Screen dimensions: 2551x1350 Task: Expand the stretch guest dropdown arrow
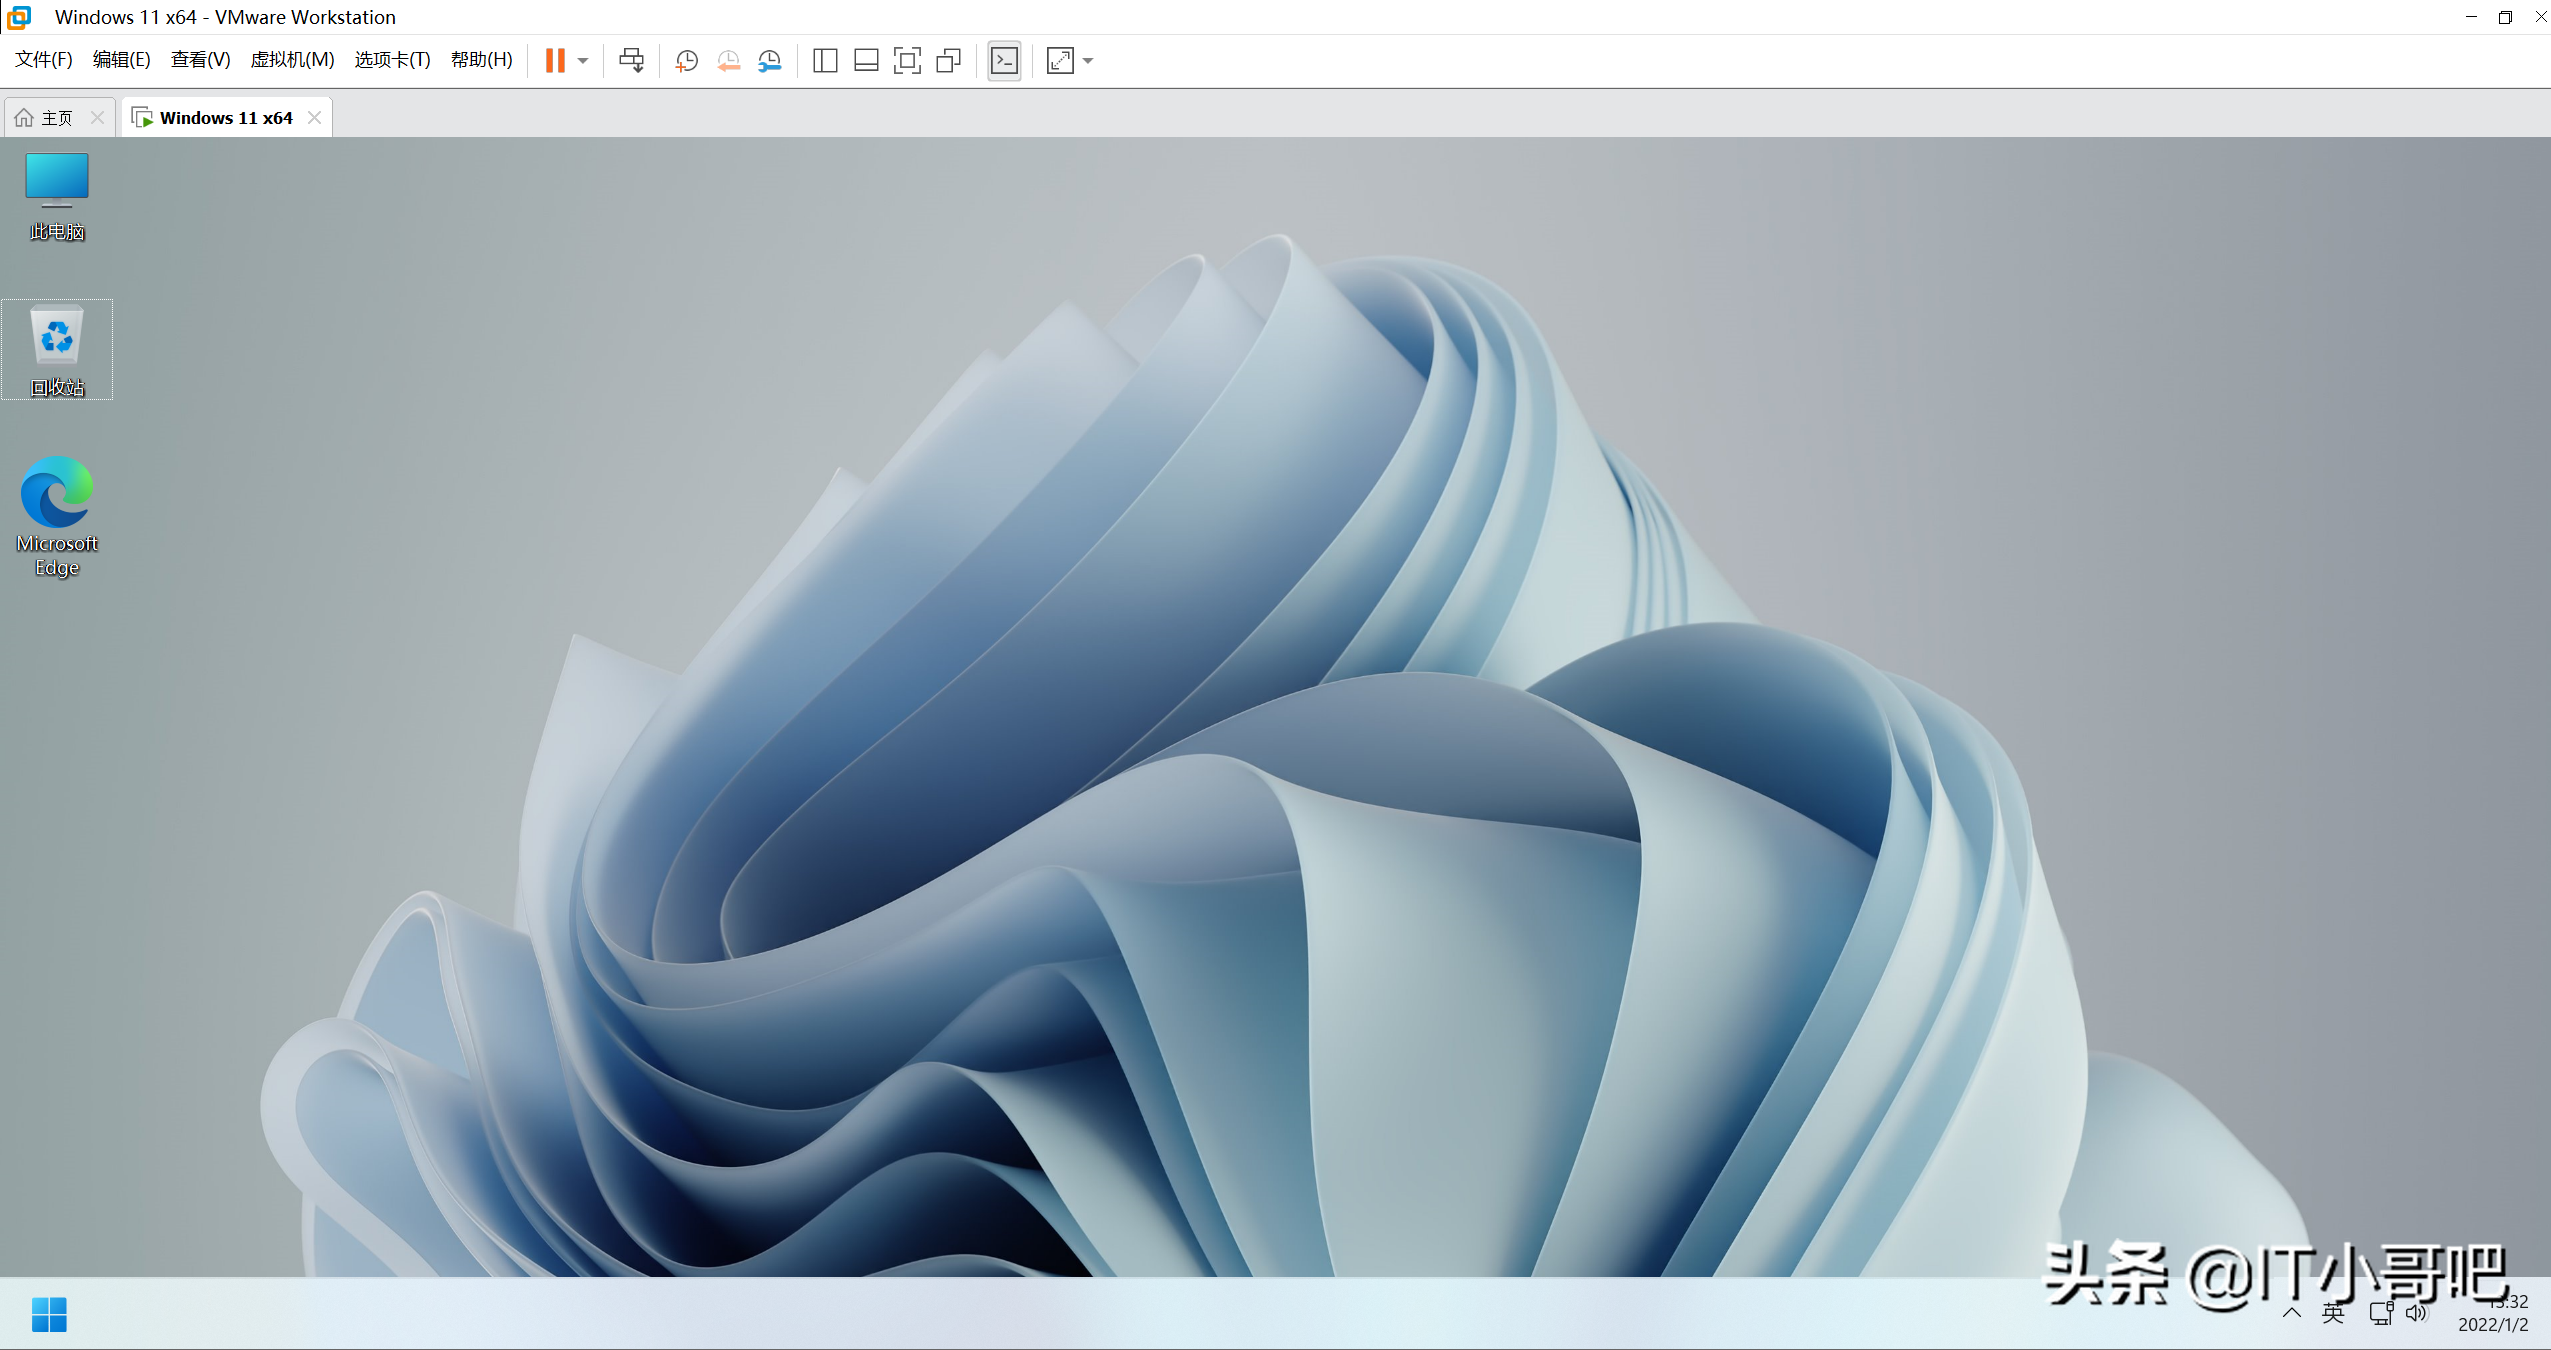[x=1088, y=61]
